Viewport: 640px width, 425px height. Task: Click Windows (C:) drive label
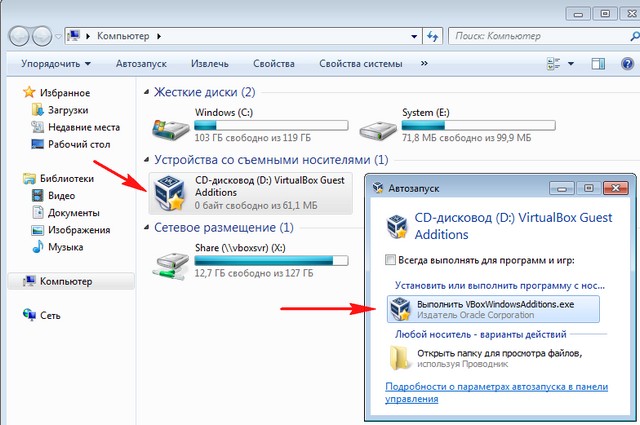point(224,112)
